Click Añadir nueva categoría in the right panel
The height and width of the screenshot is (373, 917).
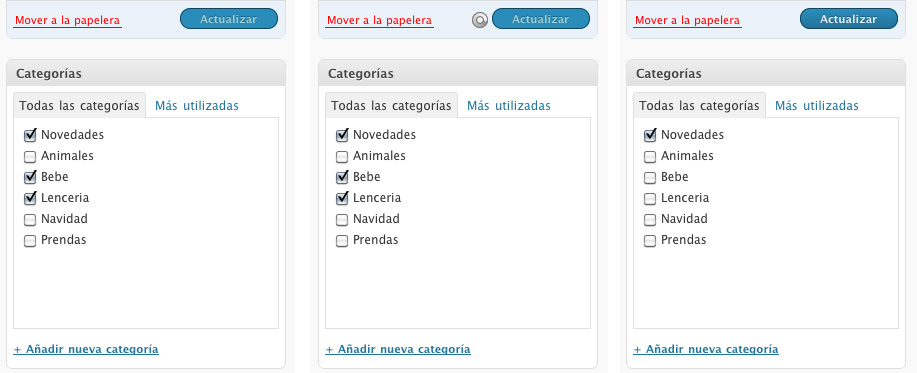pos(706,349)
